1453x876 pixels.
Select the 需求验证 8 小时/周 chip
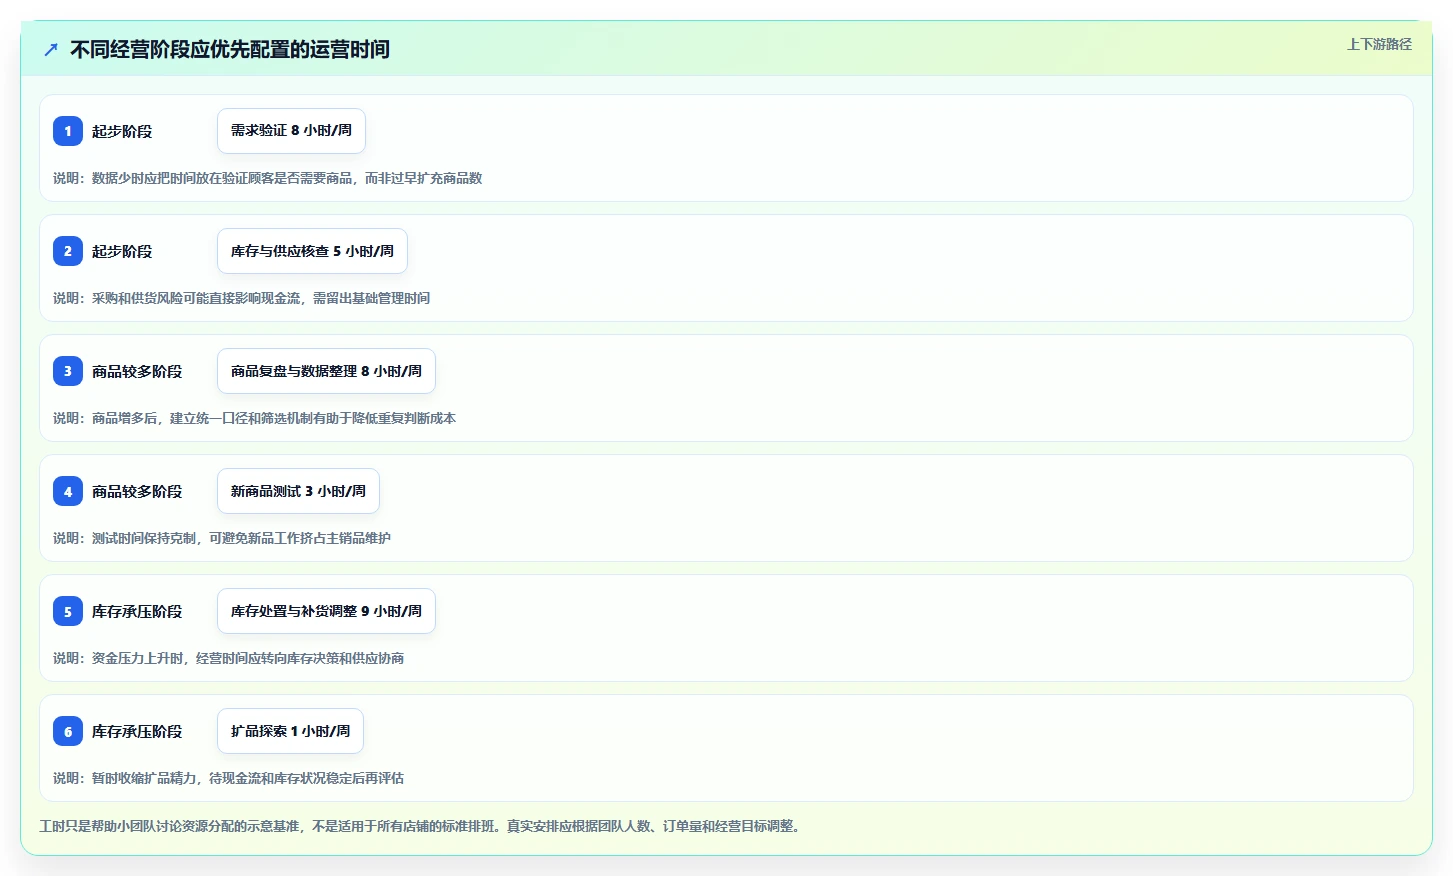point(291,131)
